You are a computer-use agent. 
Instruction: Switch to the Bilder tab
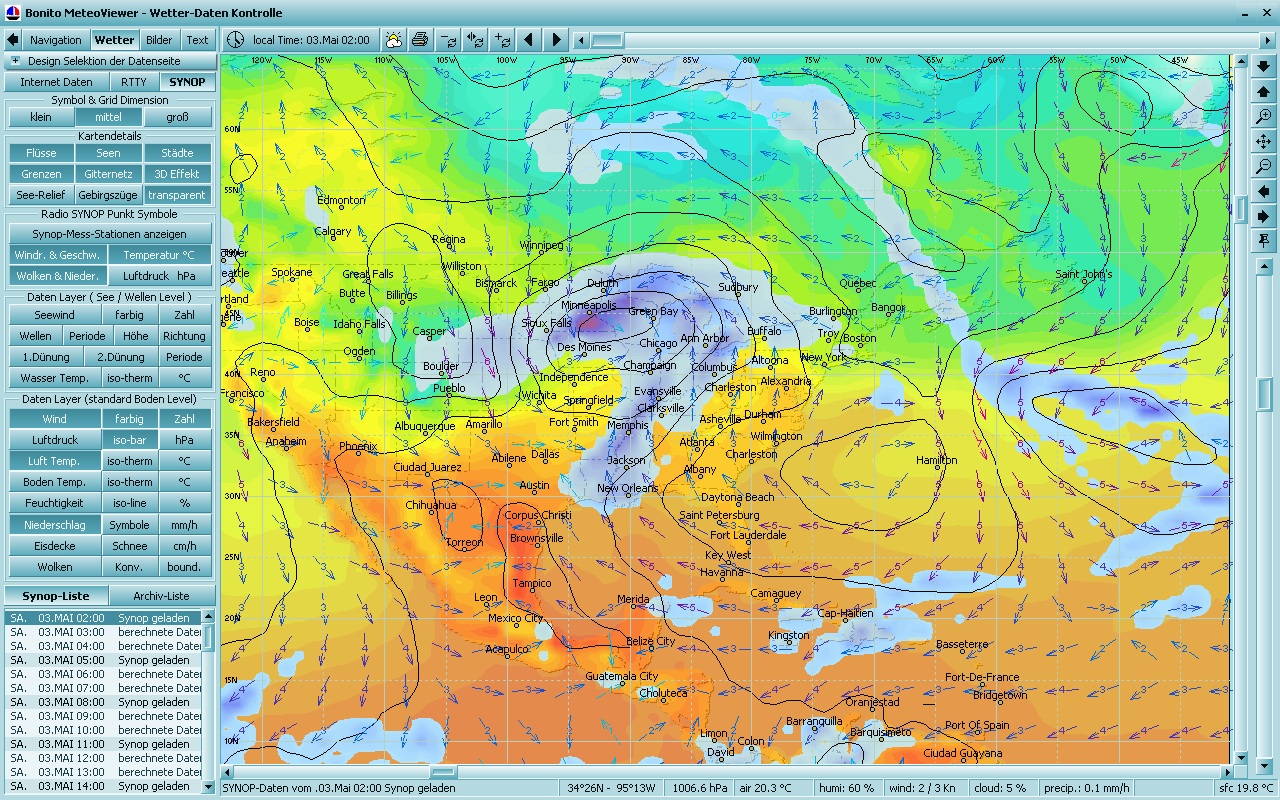159,40
